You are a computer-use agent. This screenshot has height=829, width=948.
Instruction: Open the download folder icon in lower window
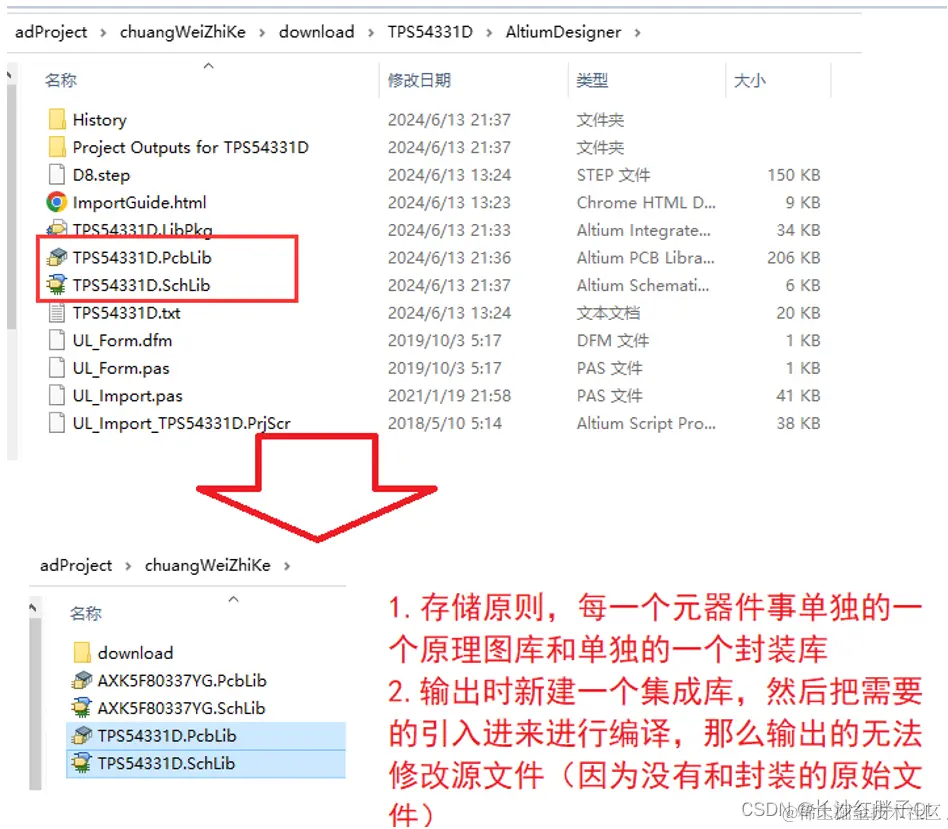pyautogui.click(x=82, y=652)
